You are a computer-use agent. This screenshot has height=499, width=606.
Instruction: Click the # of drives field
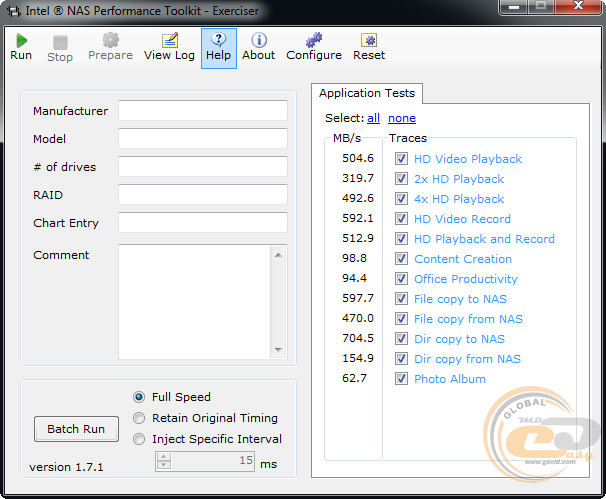(x=203, y=167)
